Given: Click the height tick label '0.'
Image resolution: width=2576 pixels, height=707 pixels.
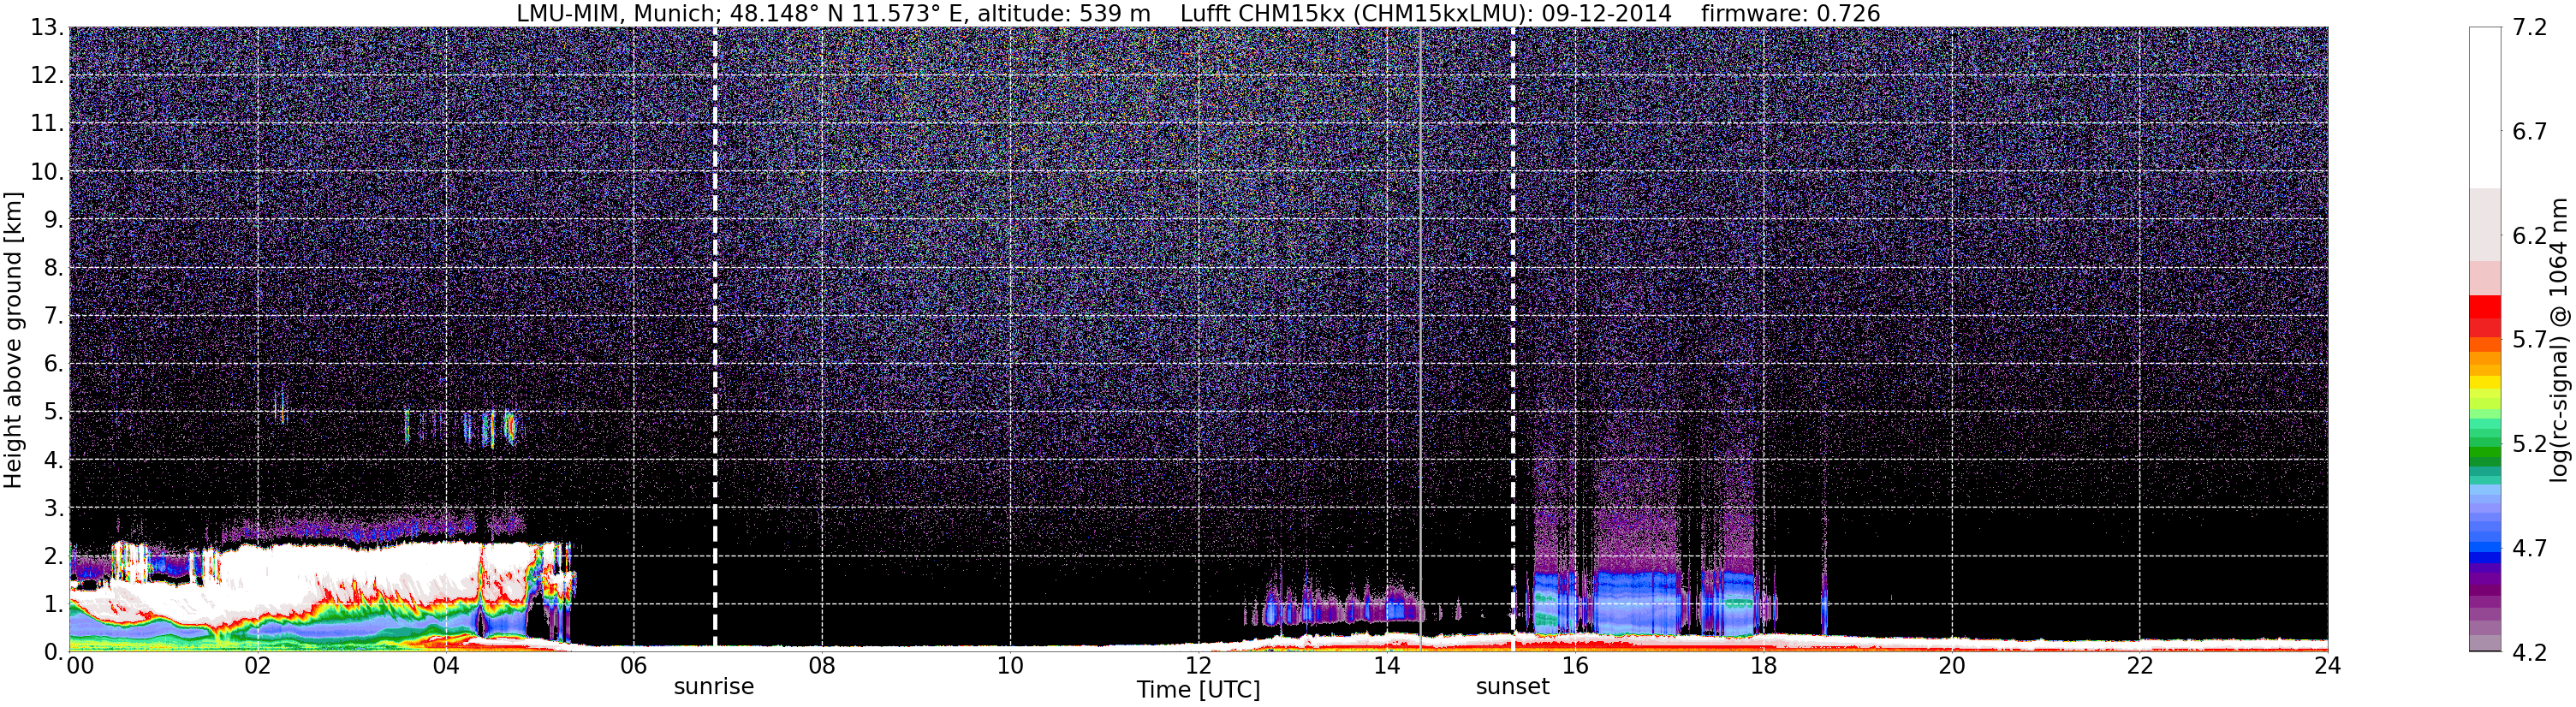Looking at the screenshot, I should (x=54, y=652).
